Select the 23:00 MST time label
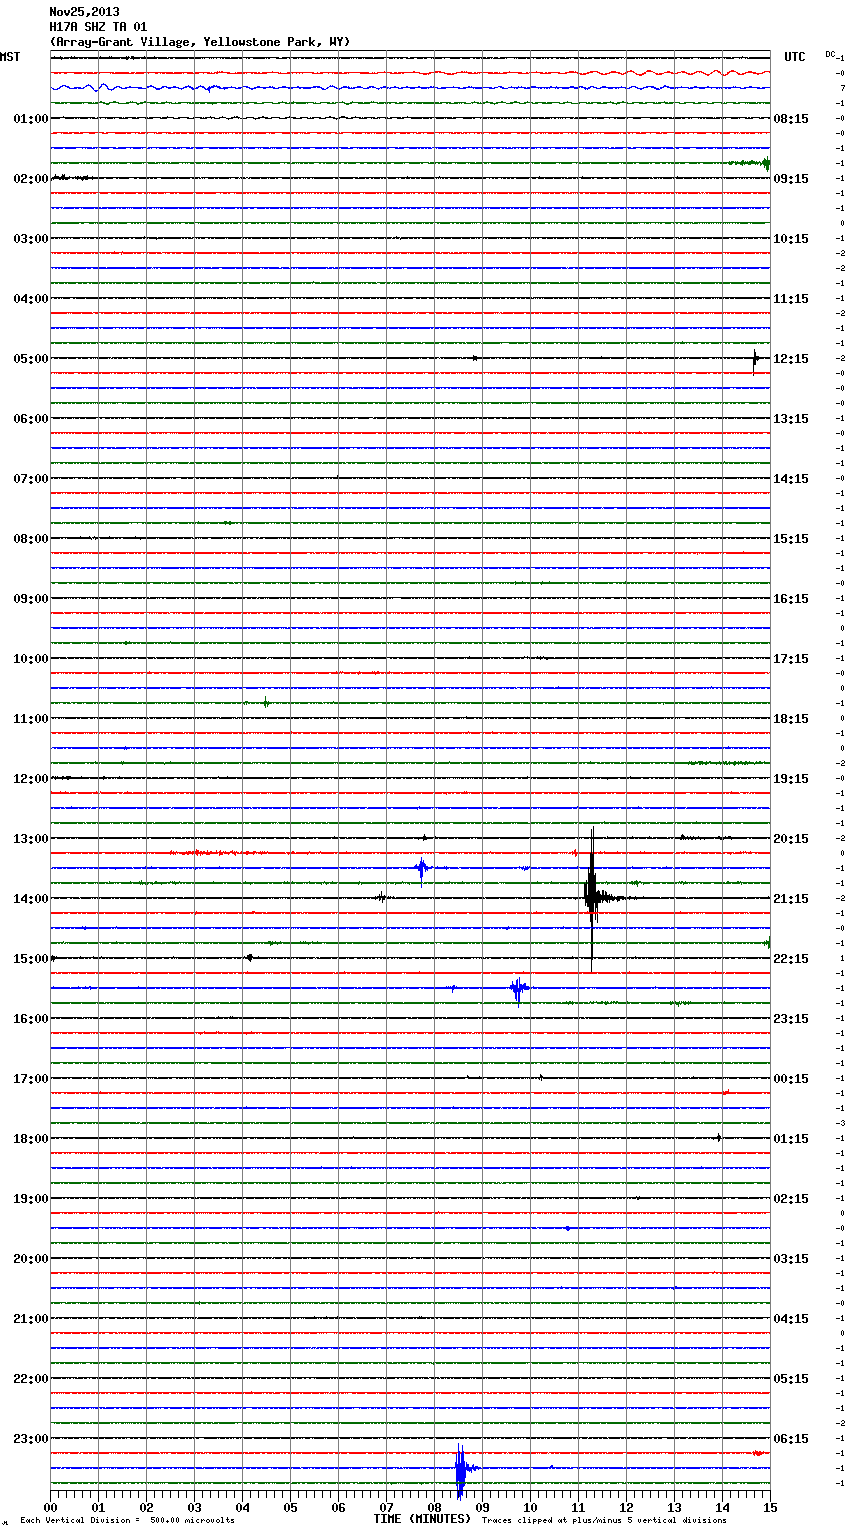 tap(30, 1439)
